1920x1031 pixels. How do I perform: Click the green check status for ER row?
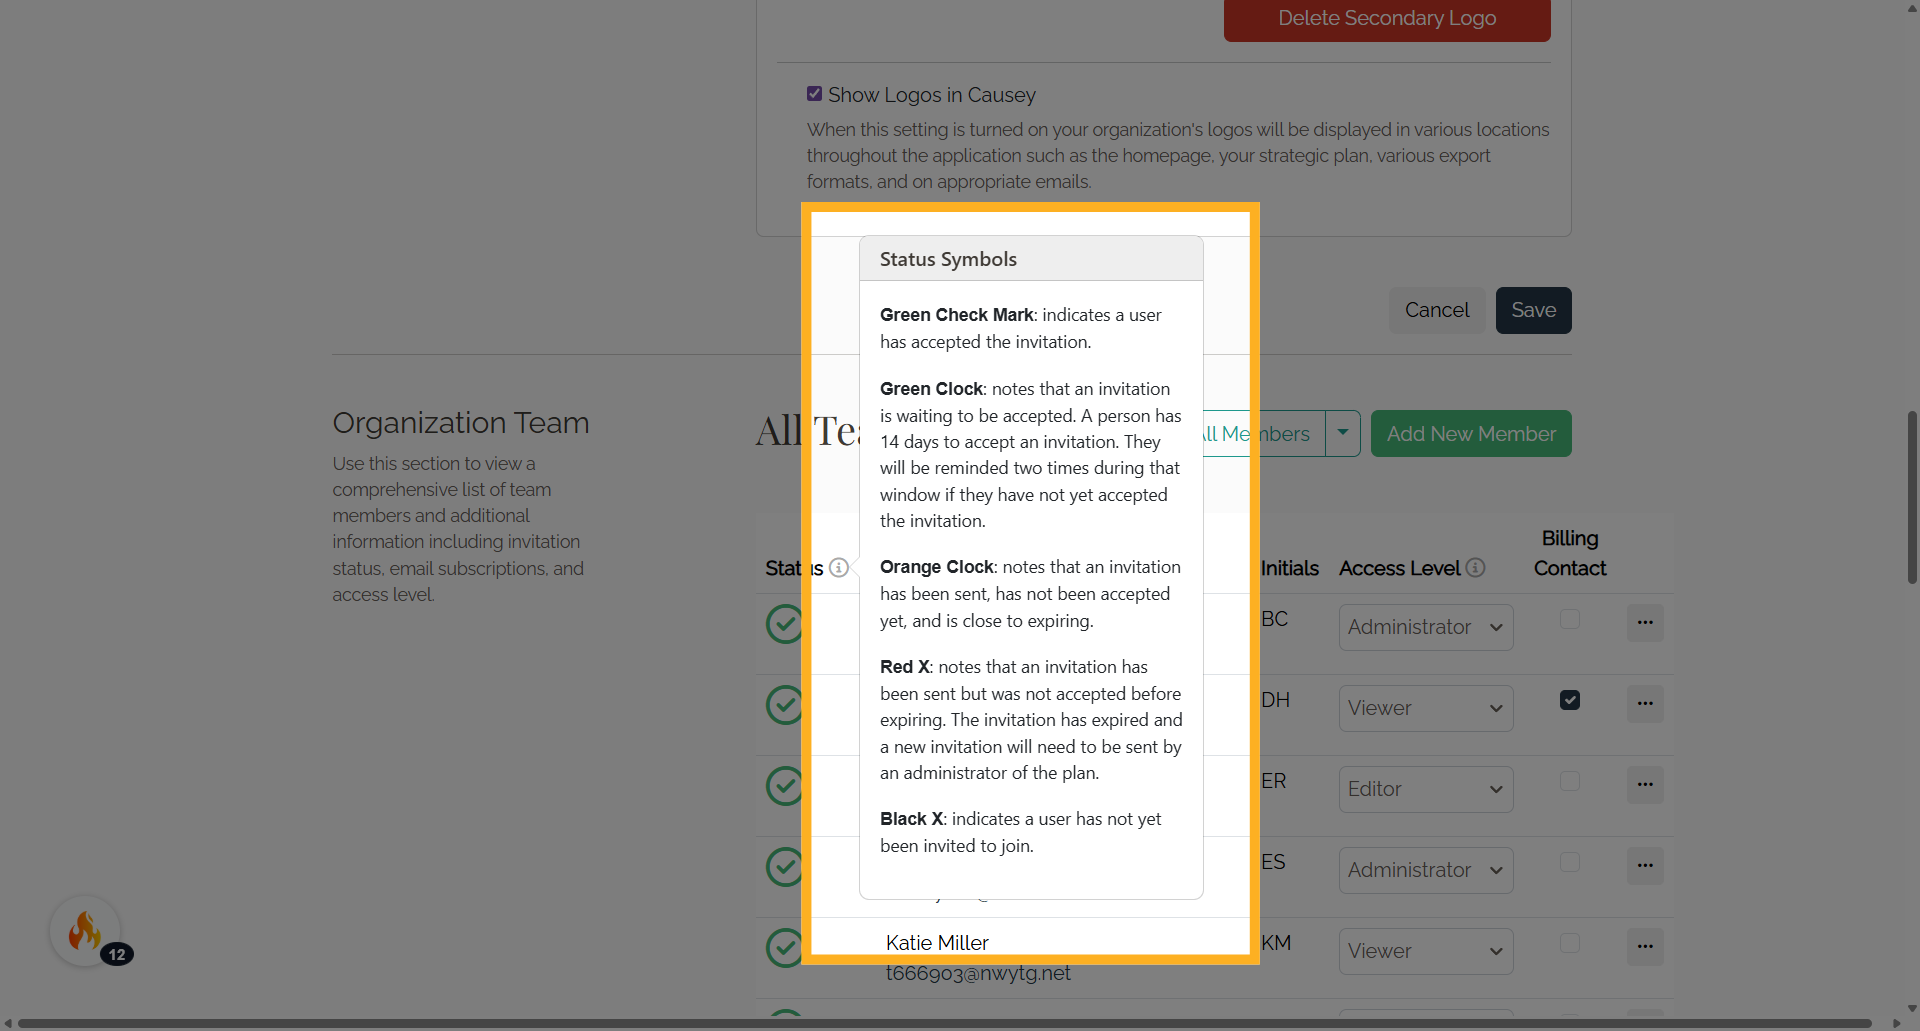[x=785, y=786]
